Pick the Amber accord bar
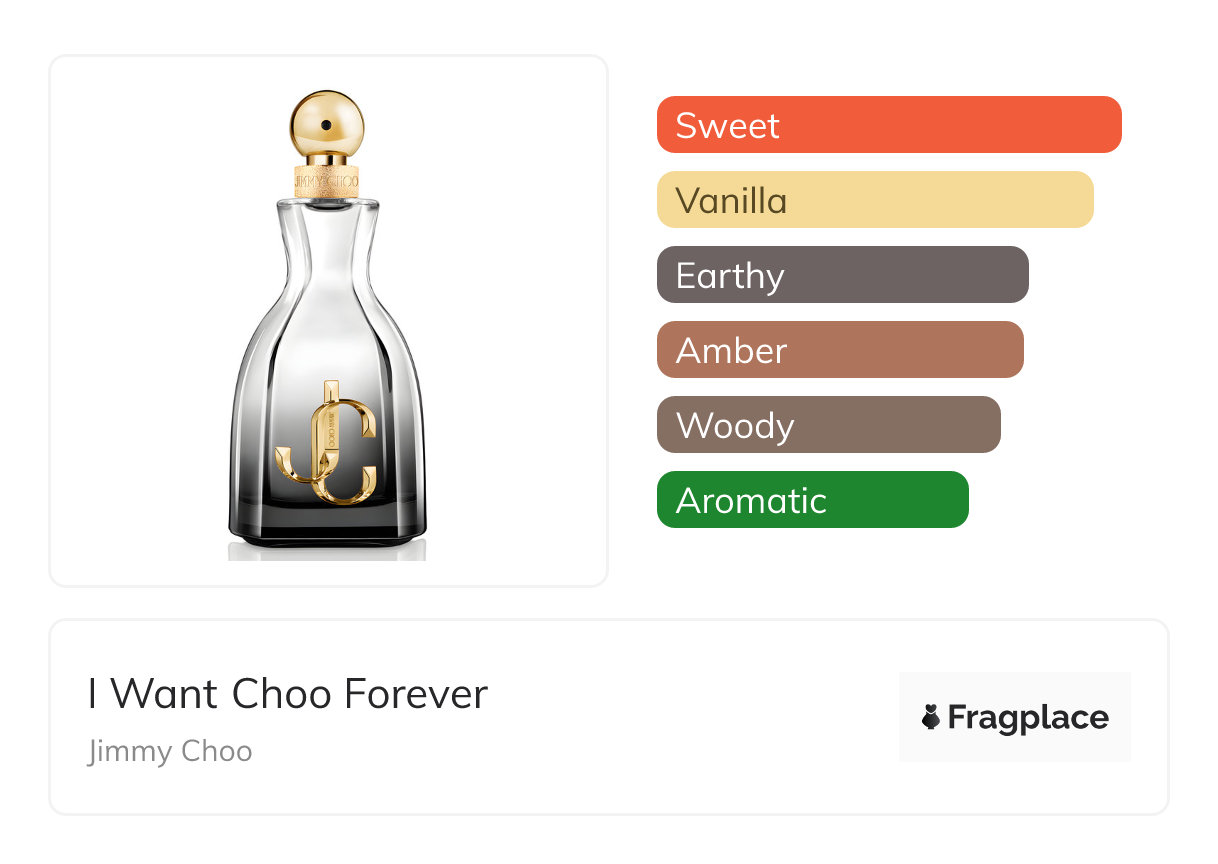 pyautogui.click(x=839, y=350)
